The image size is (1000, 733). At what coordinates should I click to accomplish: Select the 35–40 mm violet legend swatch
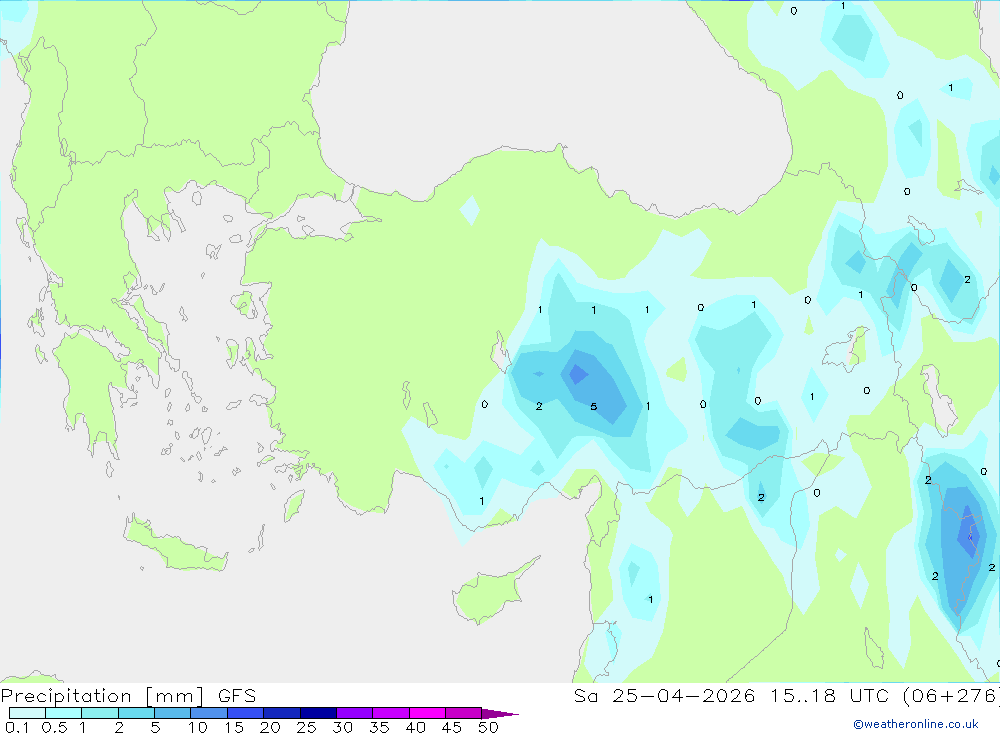click(x=390, y=713)
